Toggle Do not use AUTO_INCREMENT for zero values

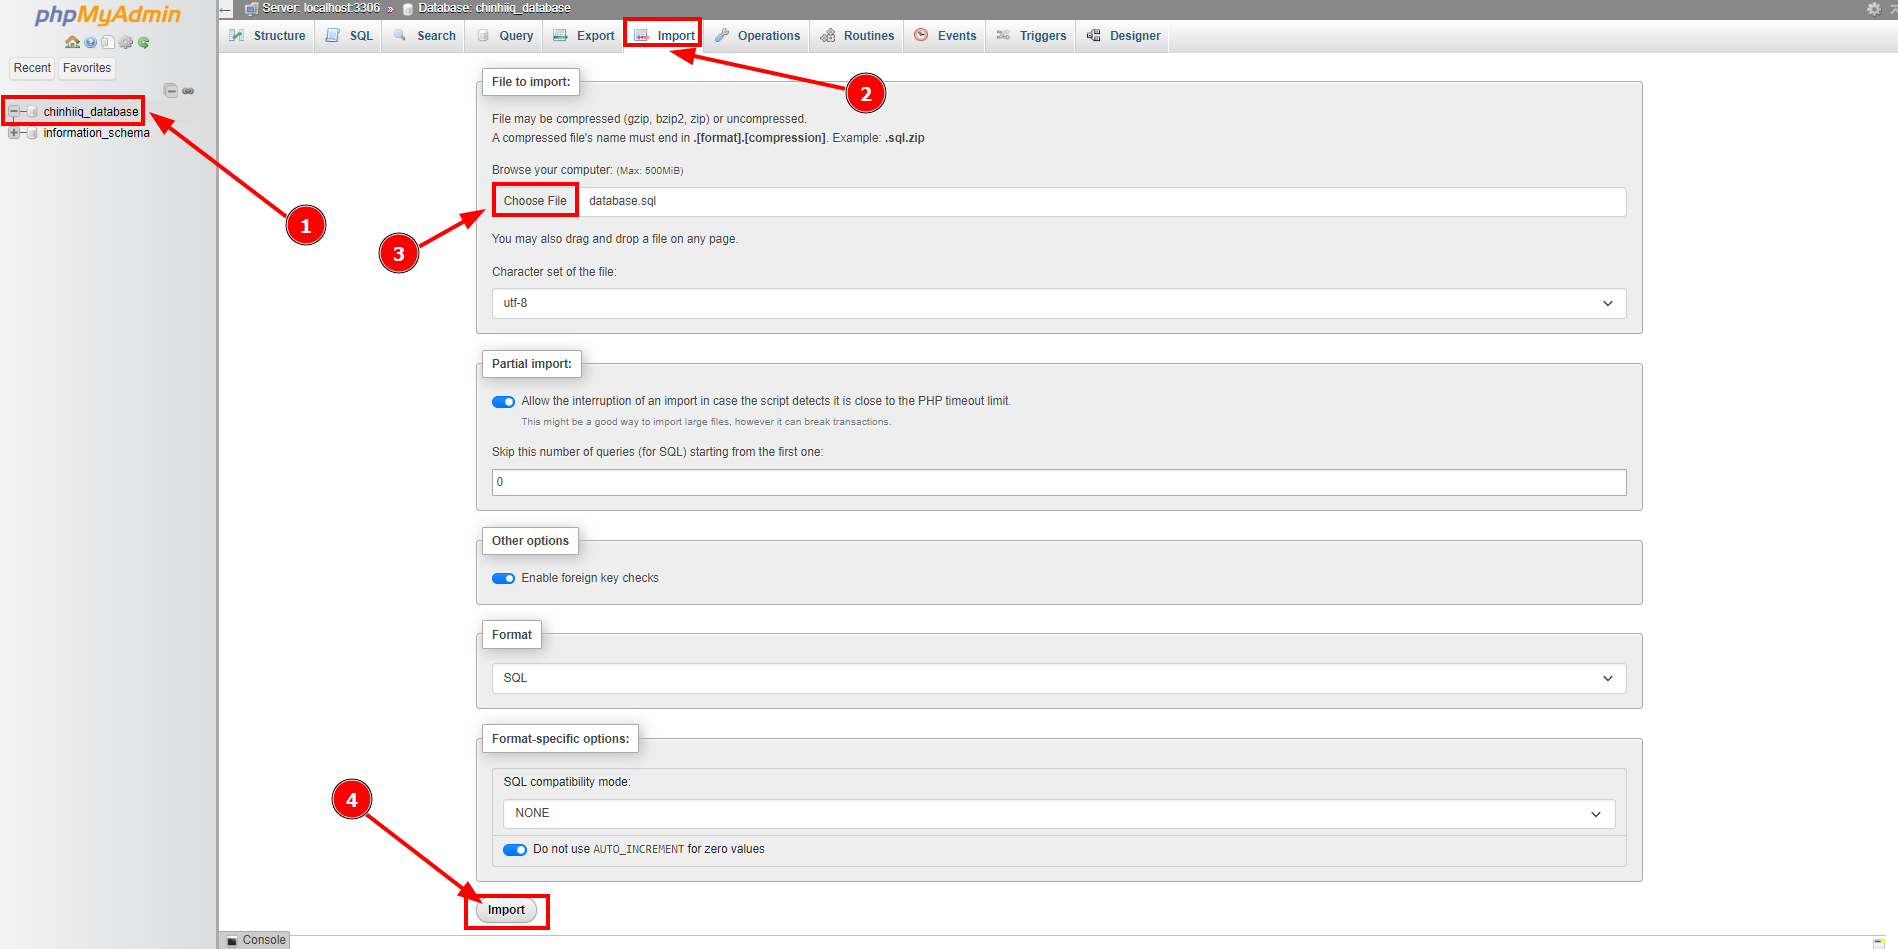coord(515,850)
